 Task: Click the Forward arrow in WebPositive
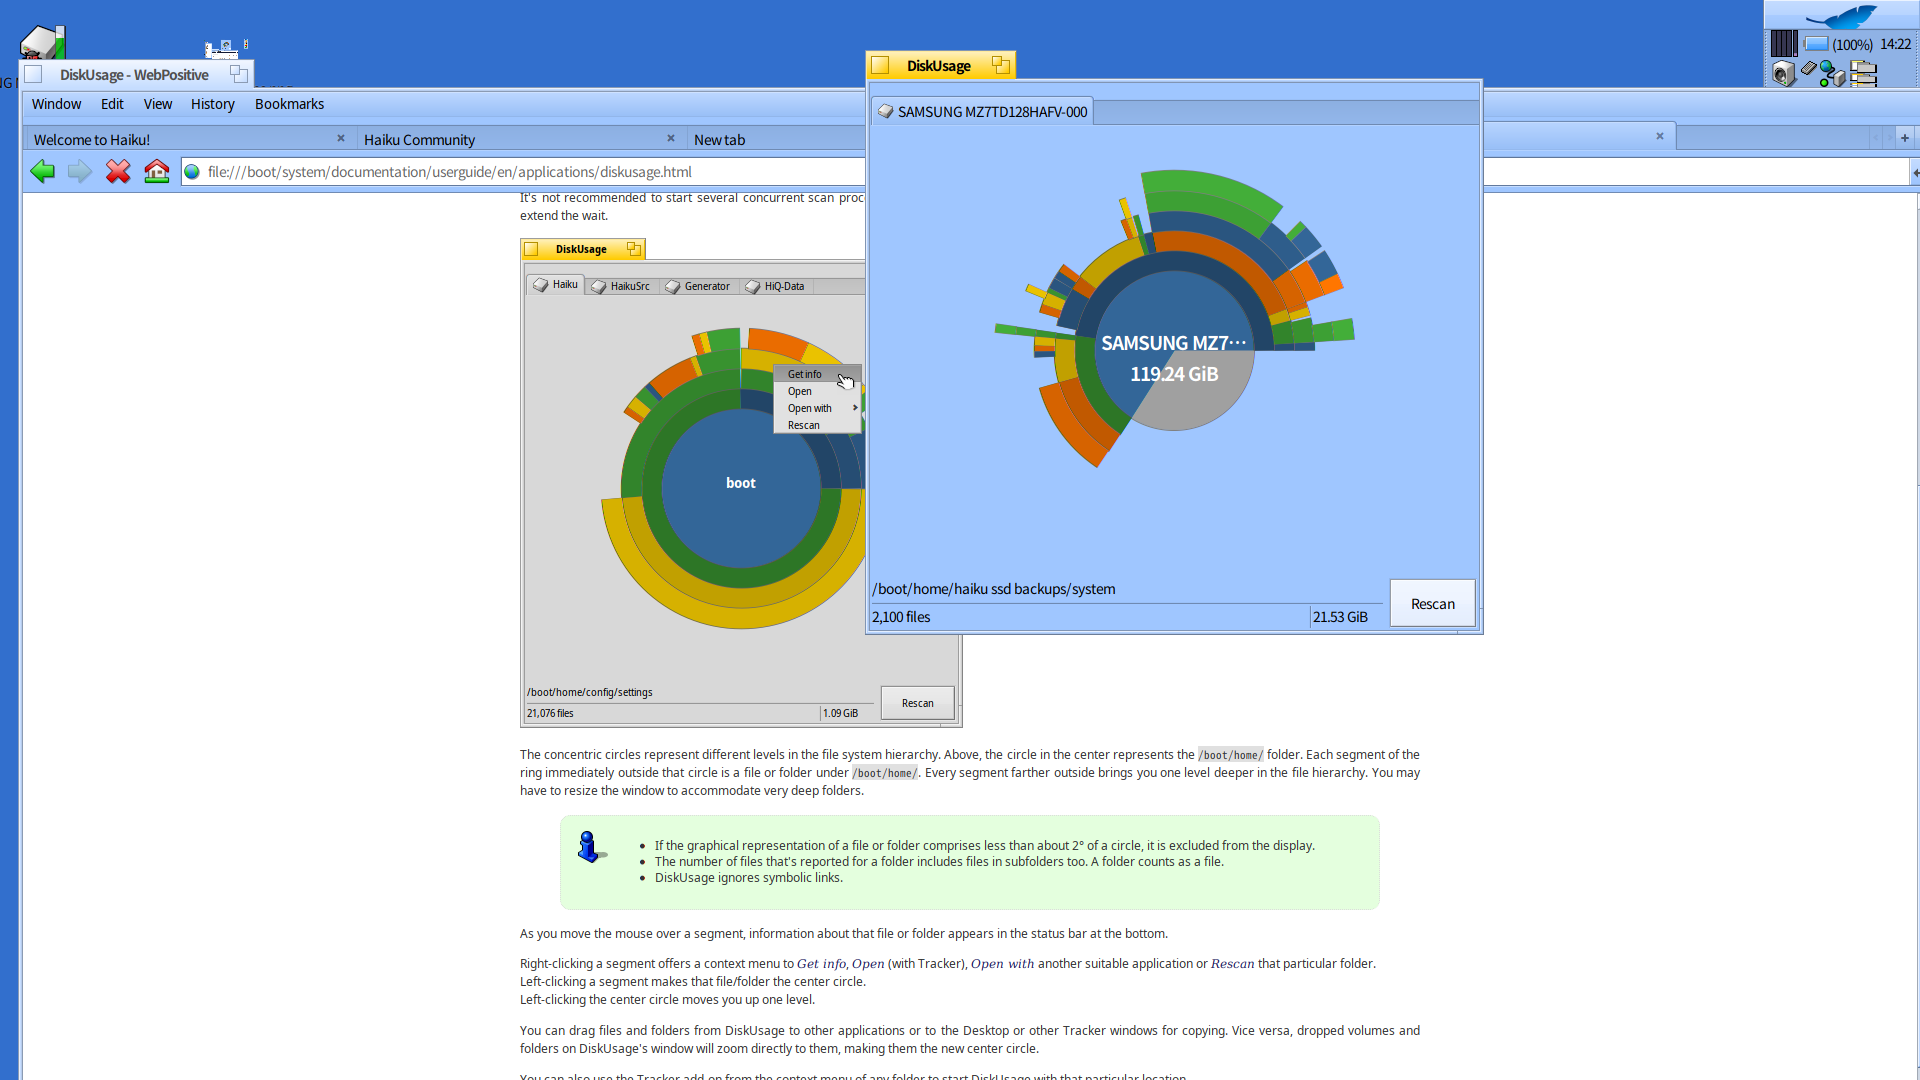[x=79, y=172]
